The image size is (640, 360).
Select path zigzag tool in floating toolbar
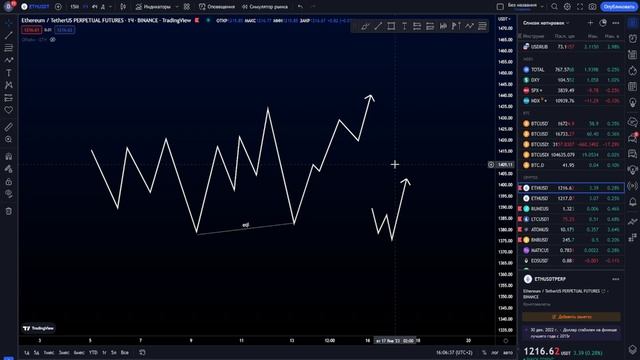click(x=469, y=26)
